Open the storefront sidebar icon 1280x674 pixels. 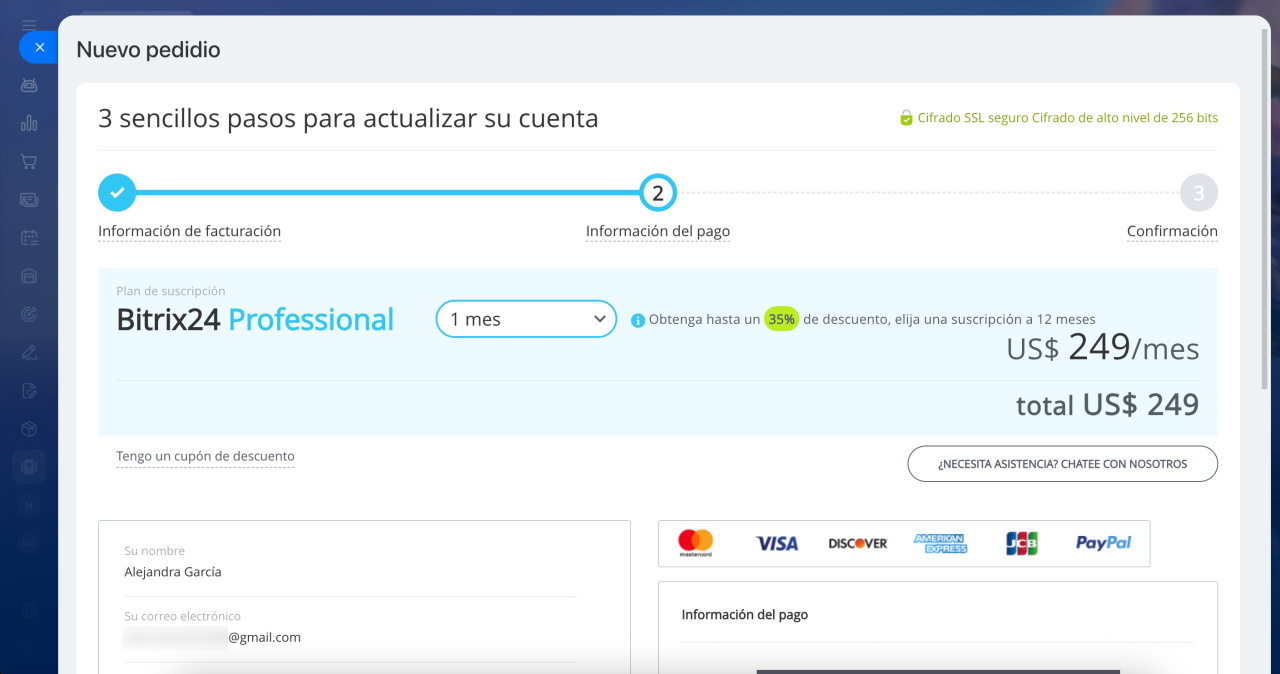pos(29,276)
